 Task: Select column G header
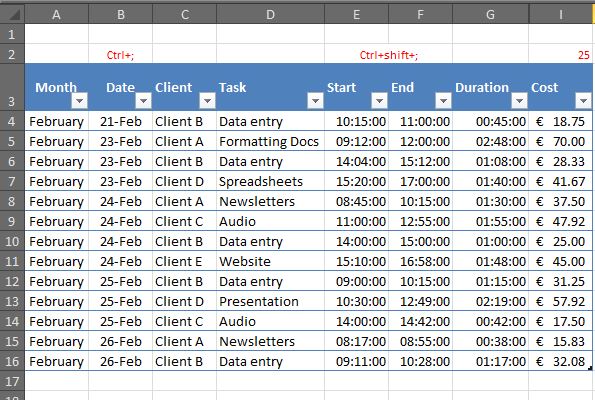[x=490, y=14]
